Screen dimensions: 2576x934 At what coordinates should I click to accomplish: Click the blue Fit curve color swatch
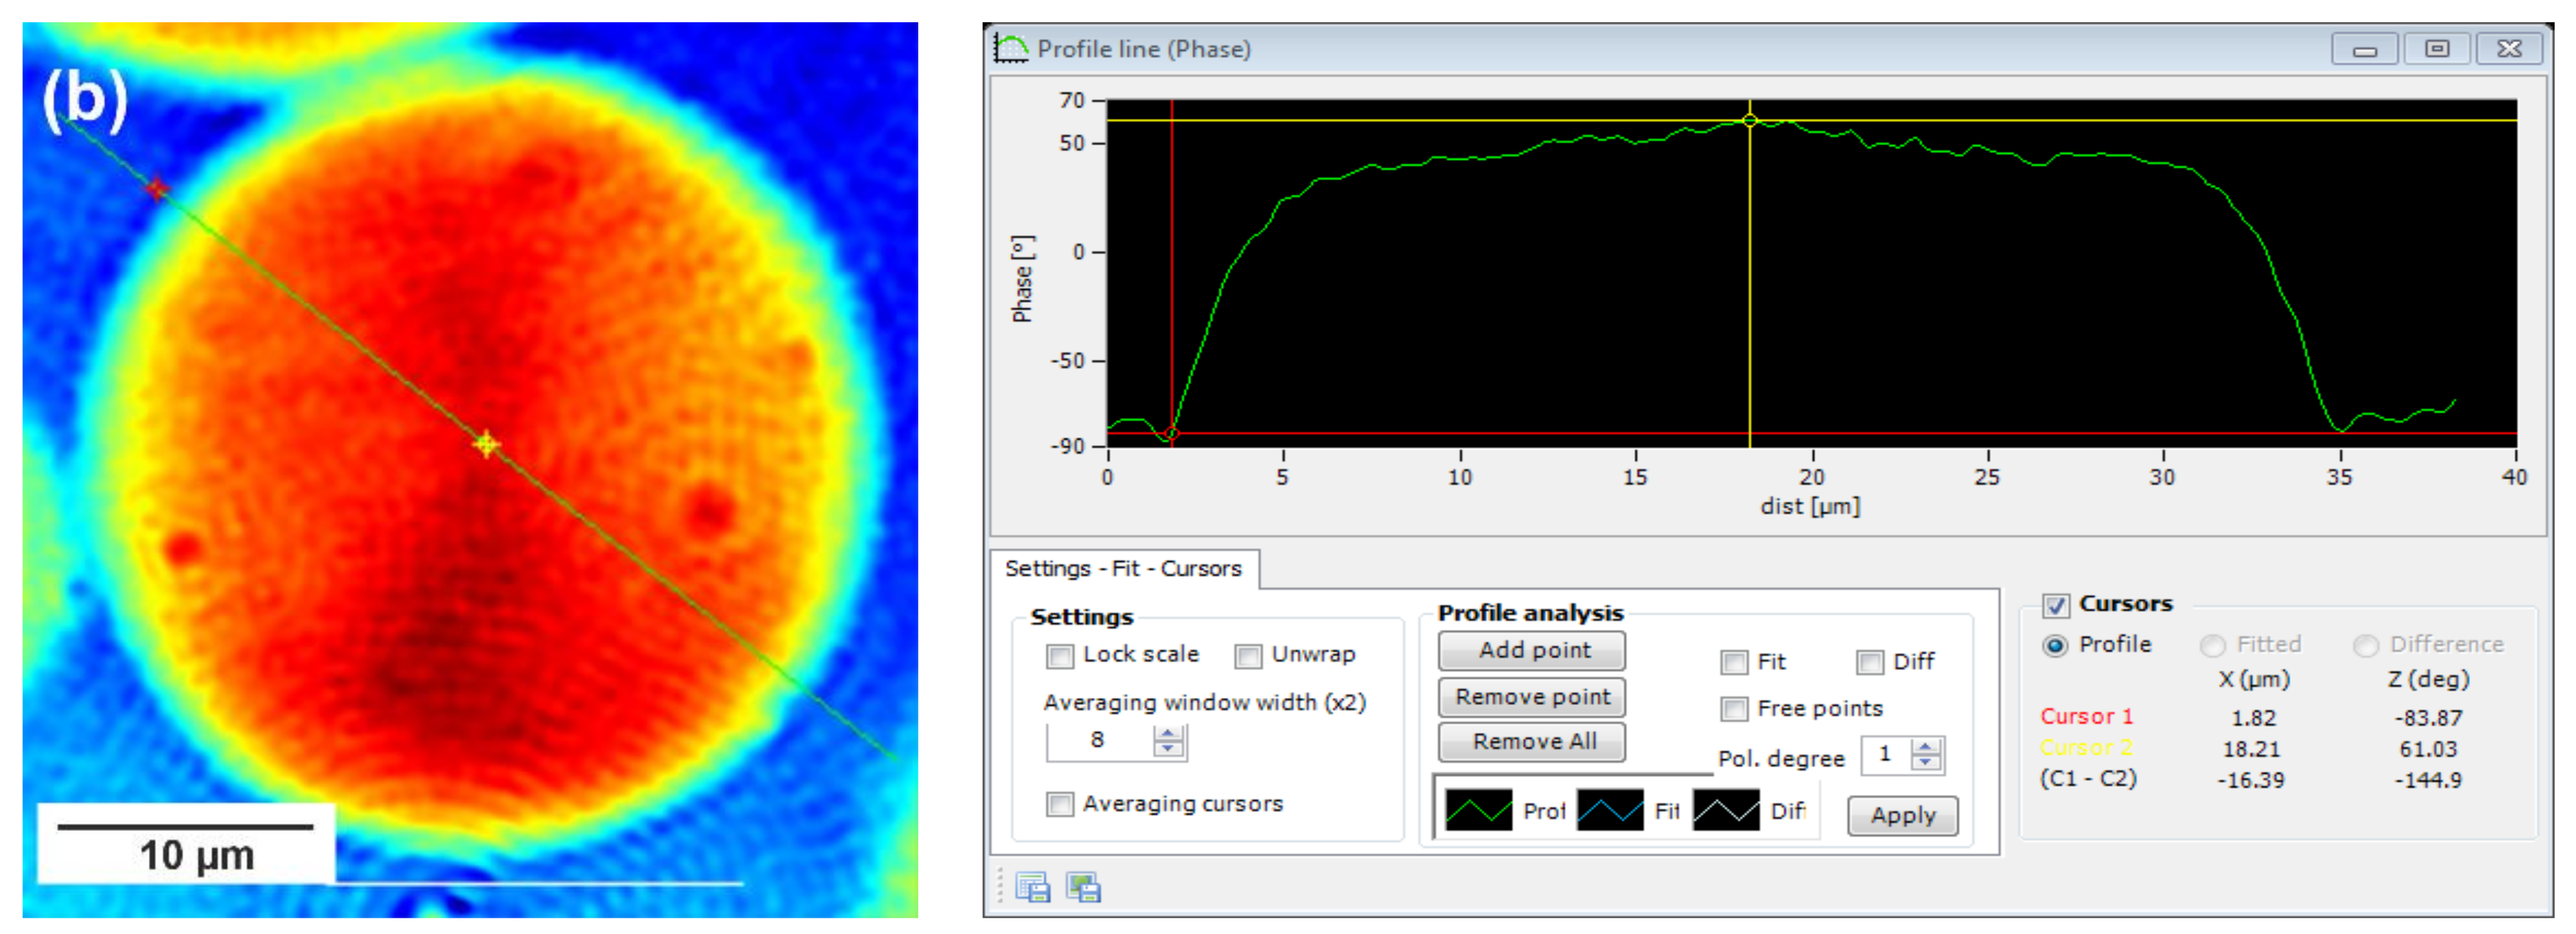(1609, 810)
